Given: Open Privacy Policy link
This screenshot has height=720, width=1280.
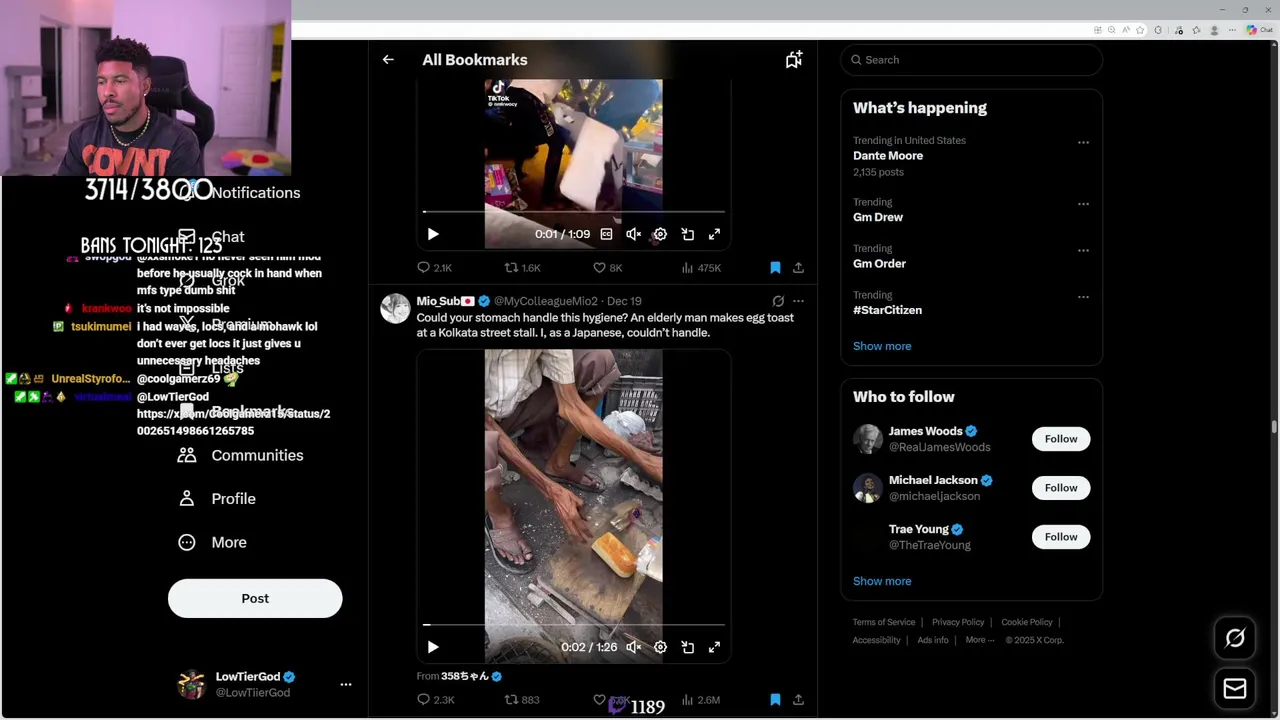Looking at the screenshot, I should [958, 622].
